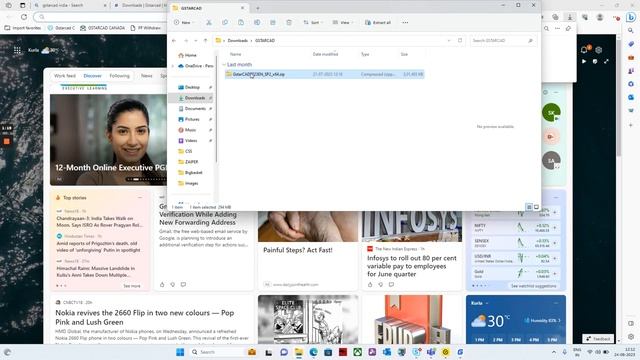Expand the OneDrive node in navigation pane

coord(173,66)
